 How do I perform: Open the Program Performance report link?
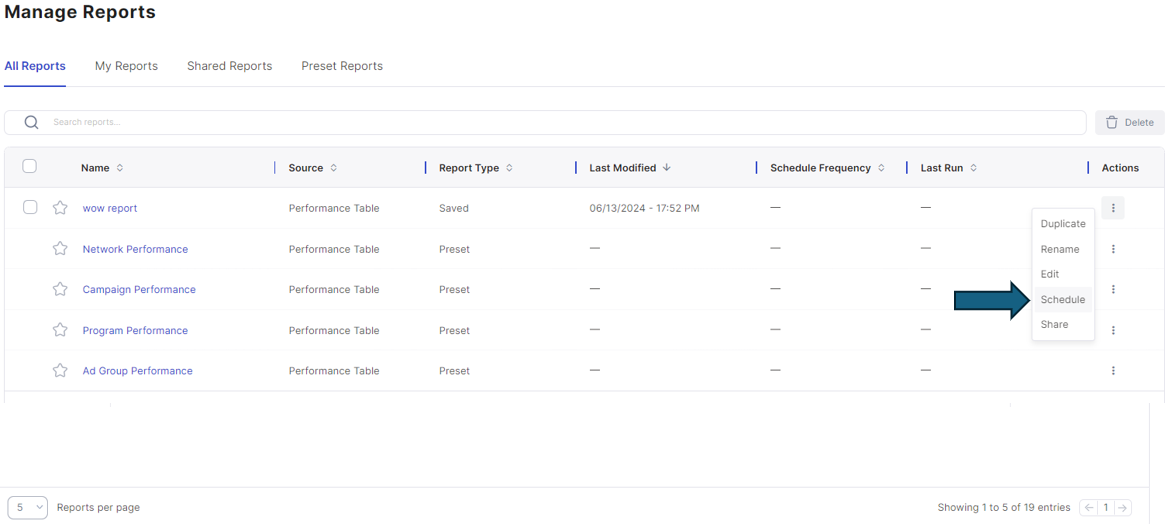pos(135,330)
